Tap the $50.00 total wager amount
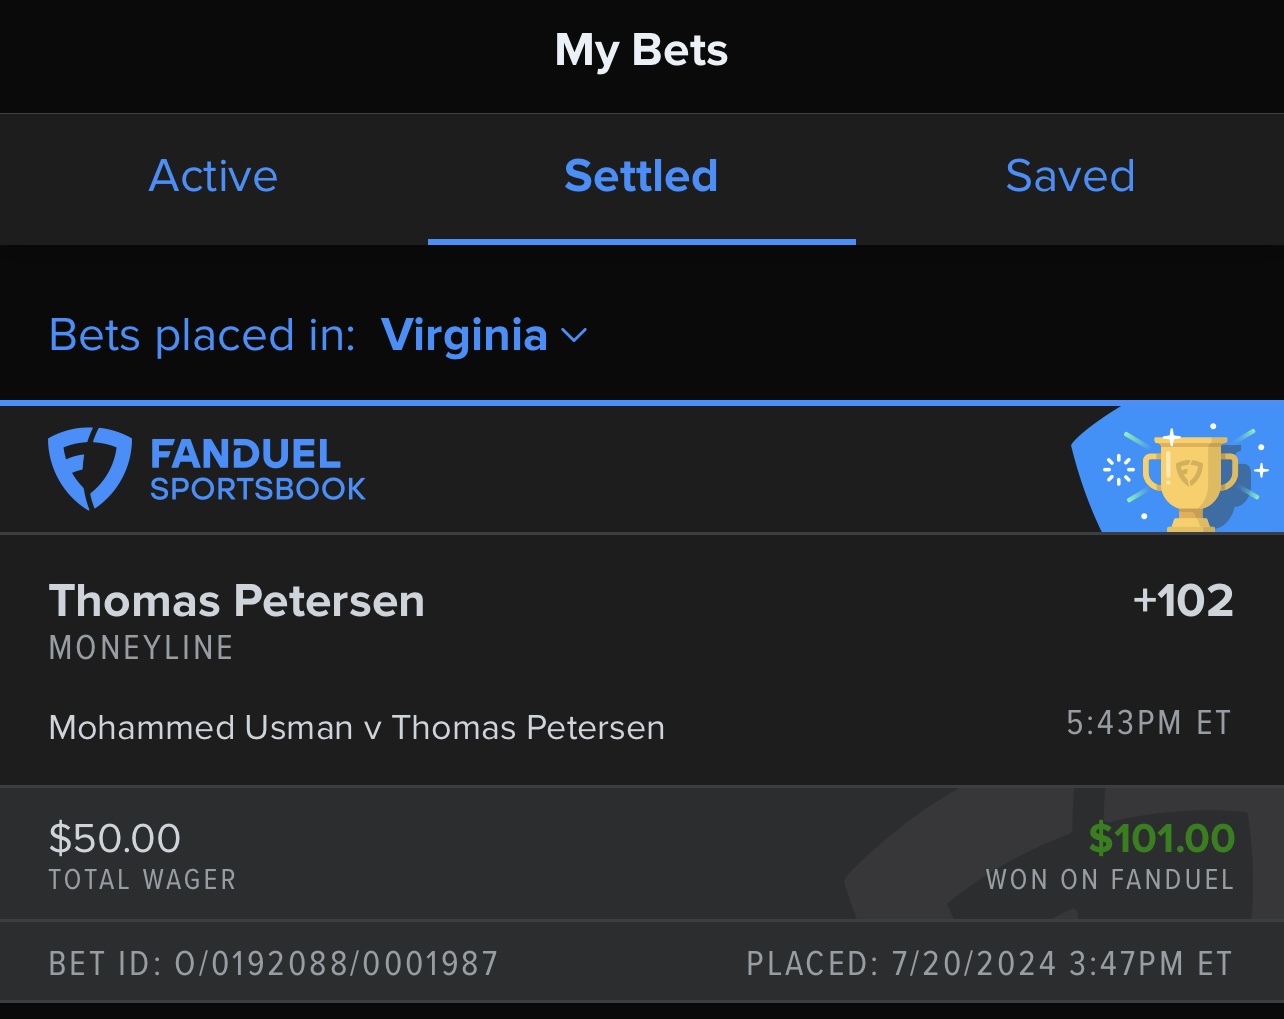 coord(115,838)
